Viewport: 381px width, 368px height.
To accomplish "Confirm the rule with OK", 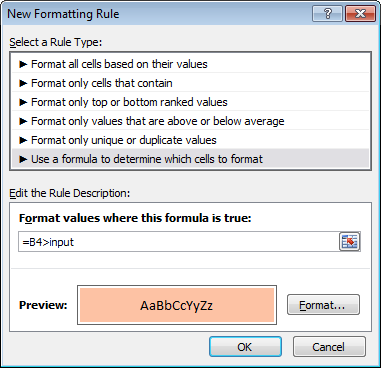I will tap(245, 347).
